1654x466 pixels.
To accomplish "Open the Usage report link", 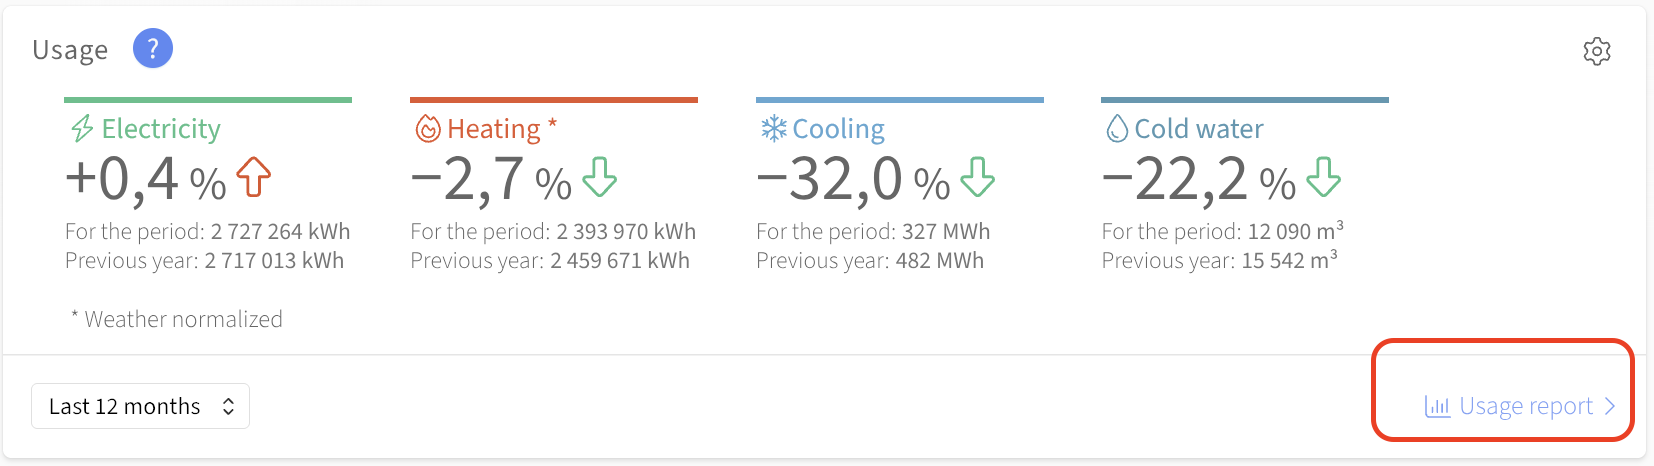I will click(x=1525, y=406).
